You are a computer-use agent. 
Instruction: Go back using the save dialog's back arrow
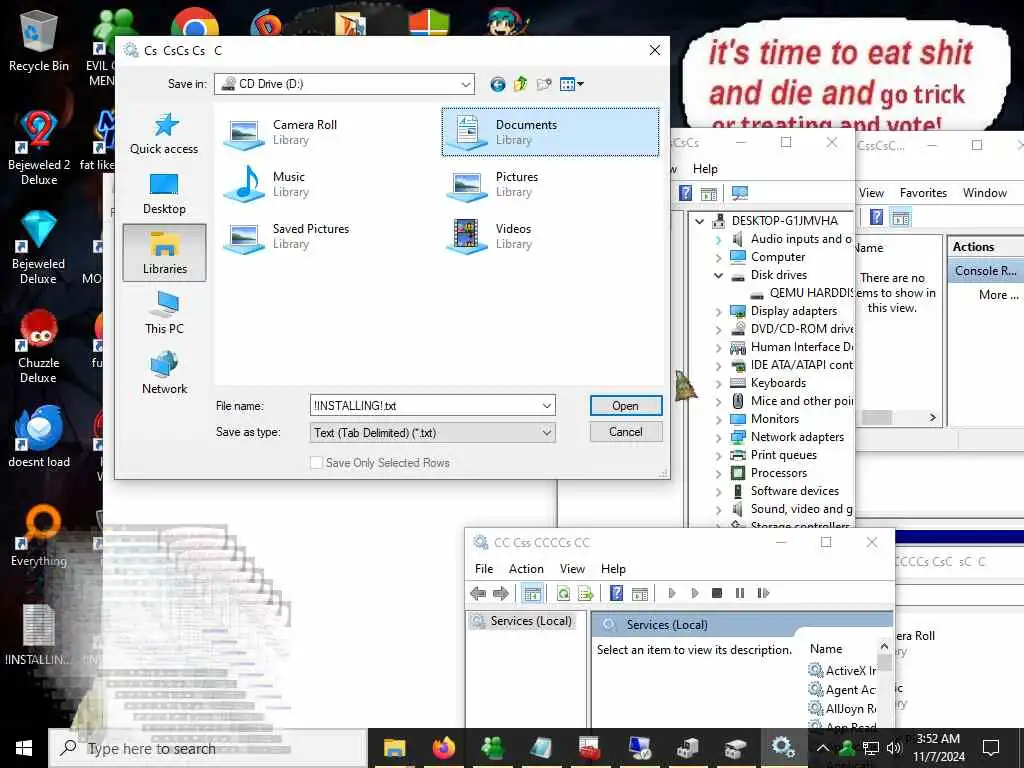(x=498, y=84)
